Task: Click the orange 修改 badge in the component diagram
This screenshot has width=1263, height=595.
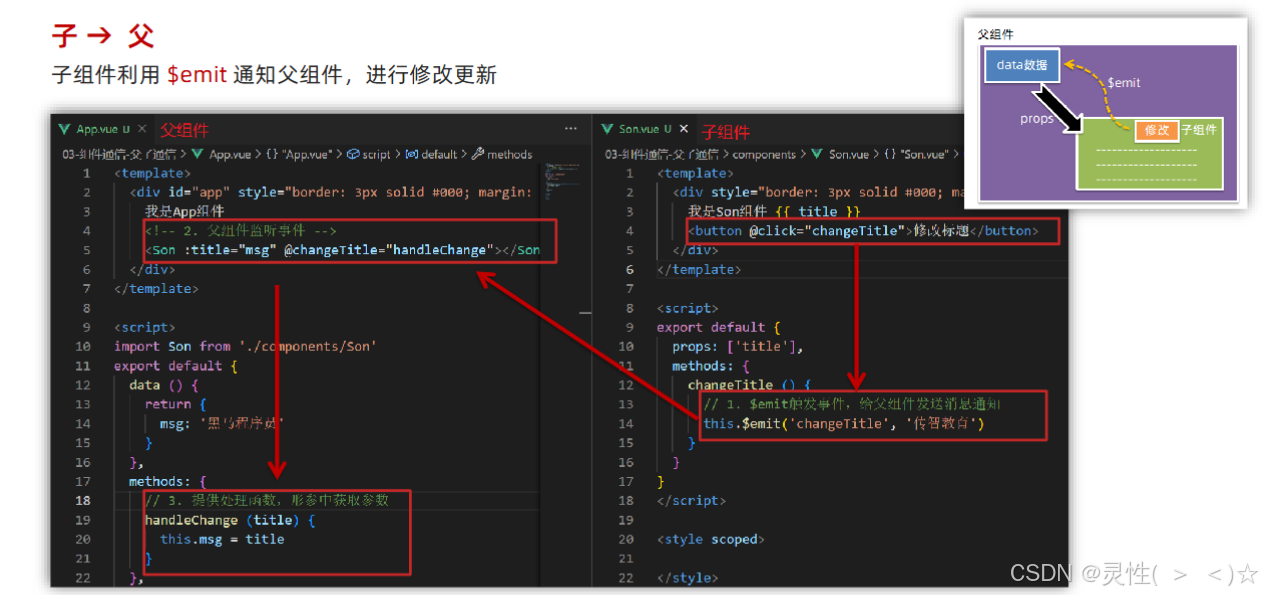Action: point(1158,130)
